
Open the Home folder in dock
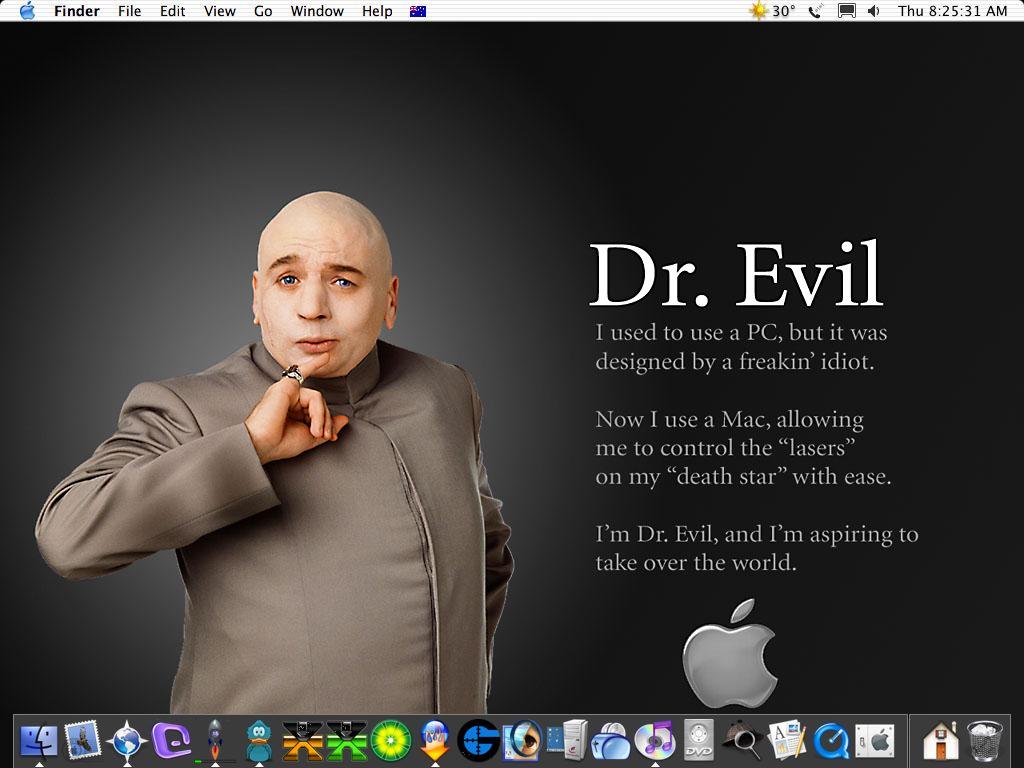pos(941,741)
